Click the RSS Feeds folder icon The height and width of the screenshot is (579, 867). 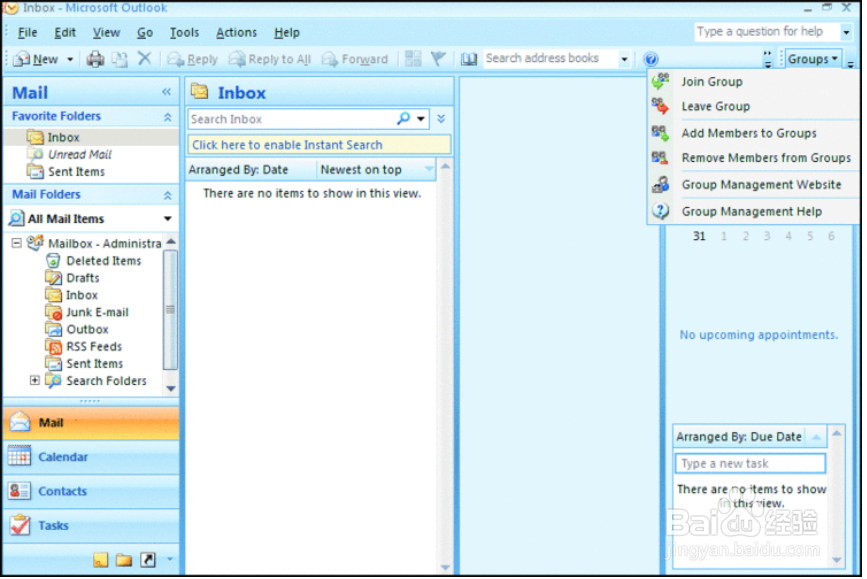click(54, 347)
